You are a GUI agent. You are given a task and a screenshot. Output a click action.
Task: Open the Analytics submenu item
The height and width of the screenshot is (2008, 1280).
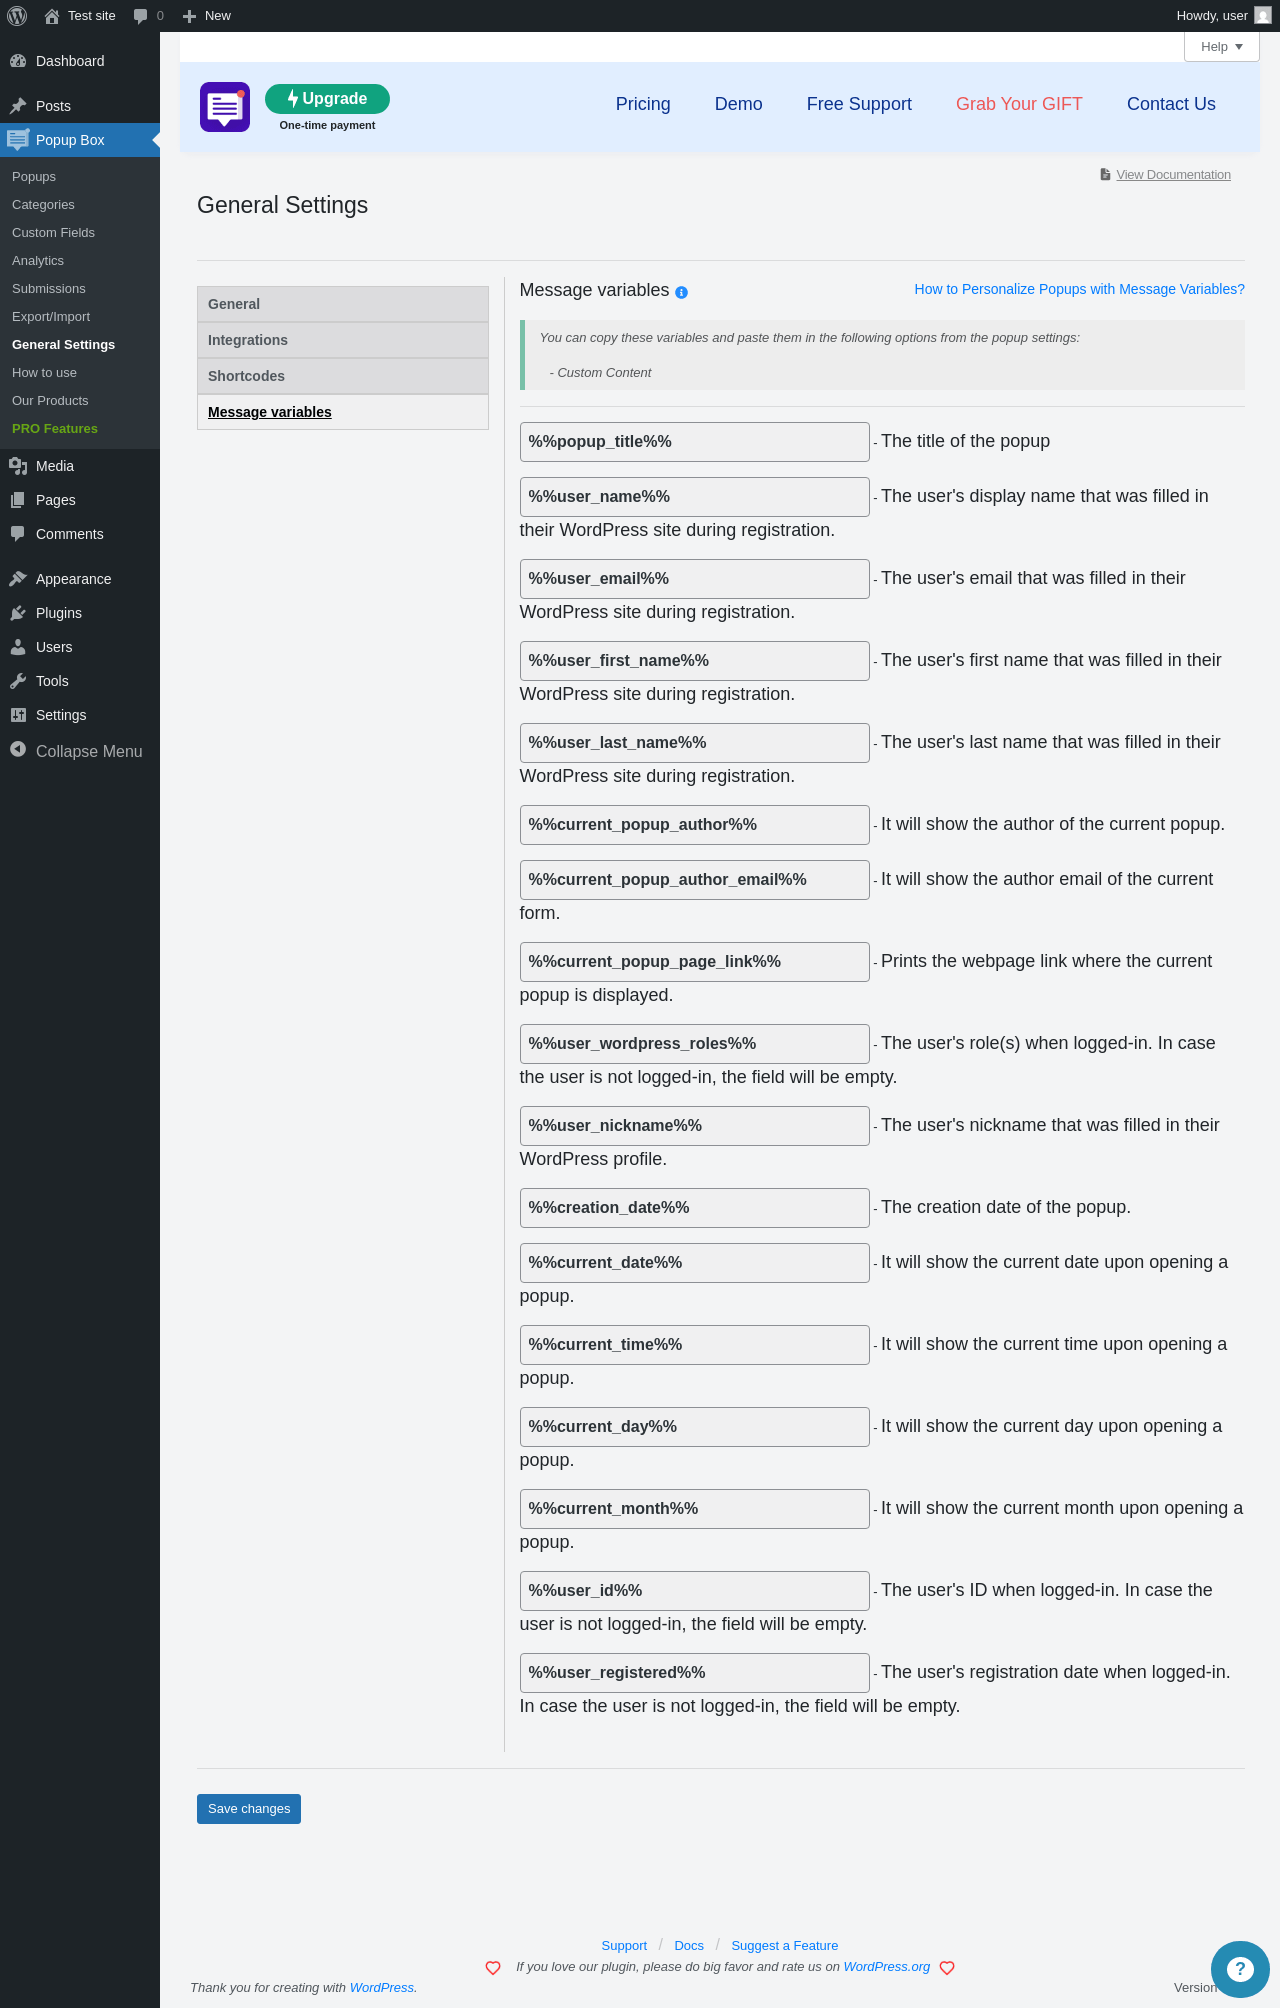(x=38, y=261)
